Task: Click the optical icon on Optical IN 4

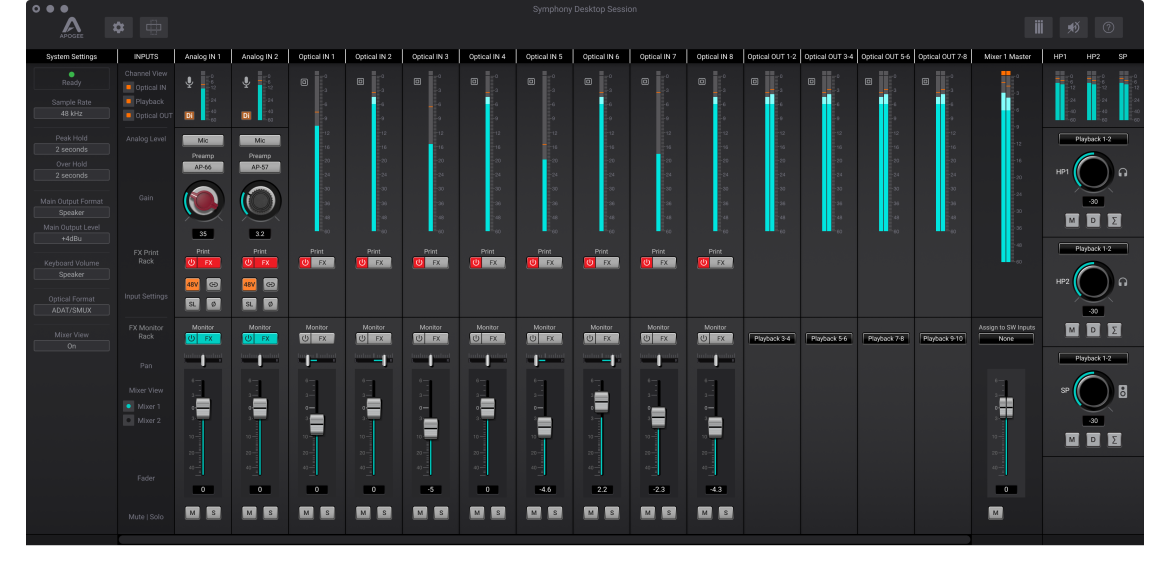Action: [475, 82]
